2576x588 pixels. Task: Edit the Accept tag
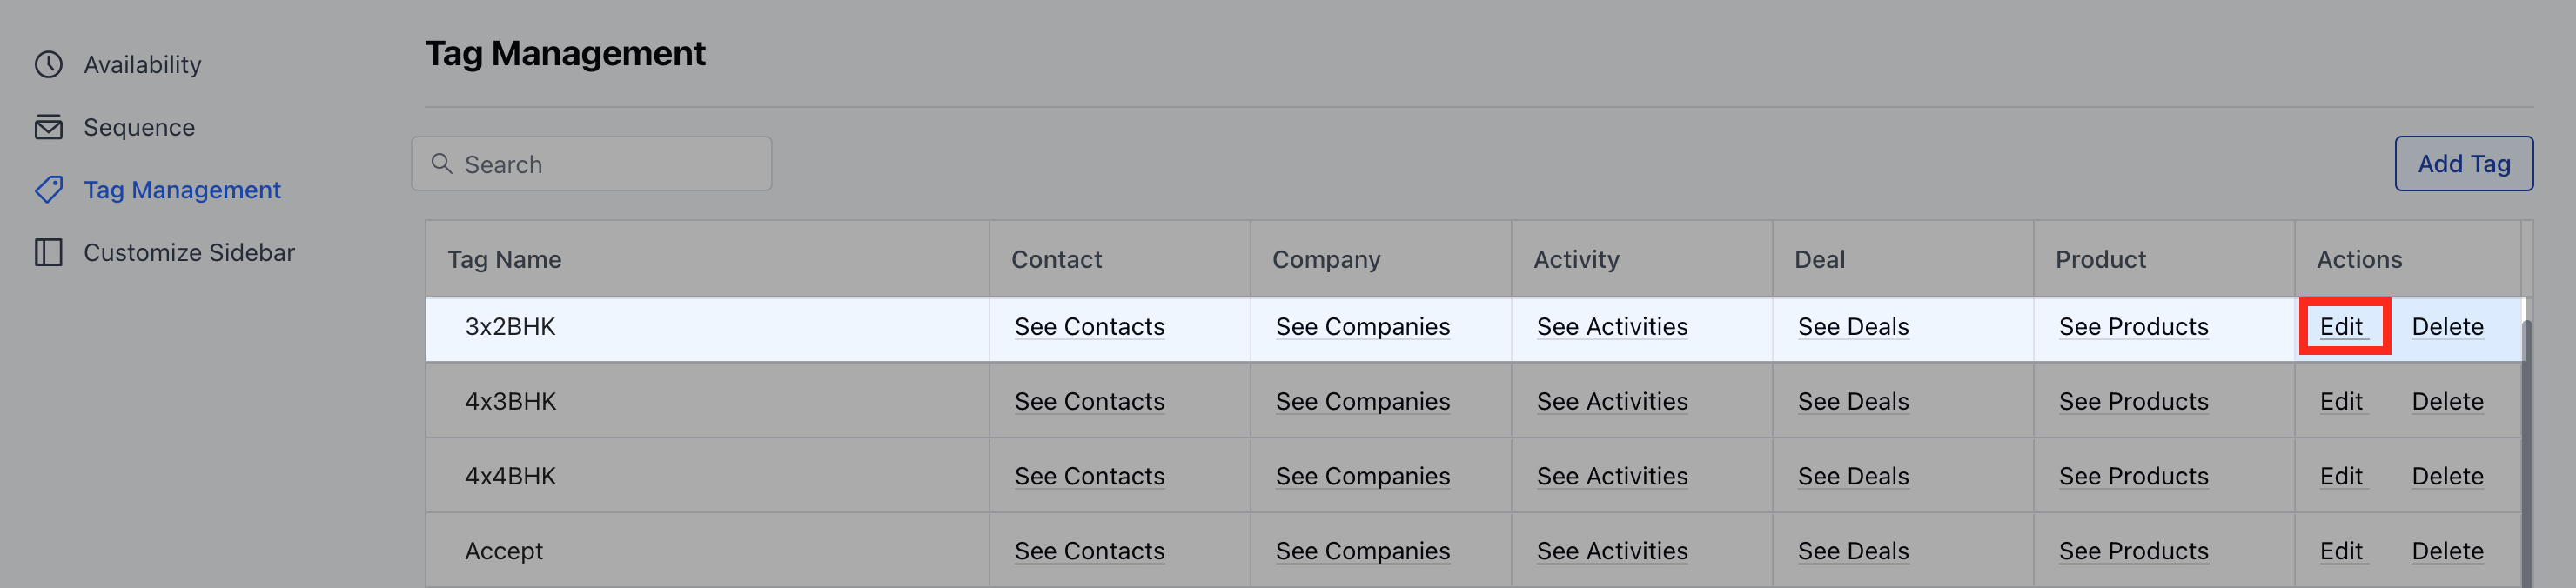2341,551
